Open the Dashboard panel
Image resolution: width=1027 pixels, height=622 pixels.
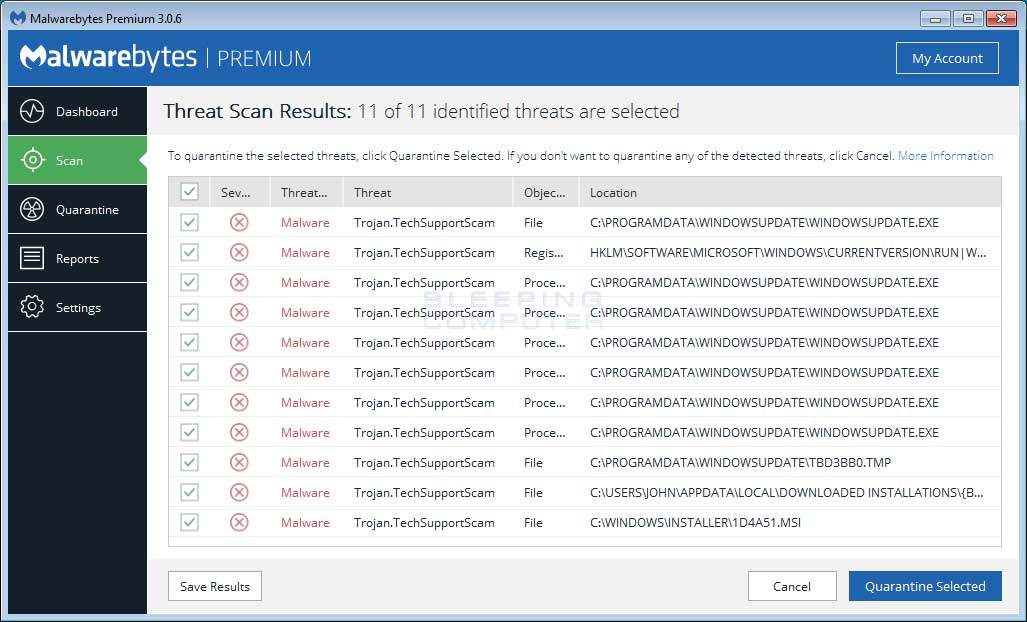(x=77, y=111)
